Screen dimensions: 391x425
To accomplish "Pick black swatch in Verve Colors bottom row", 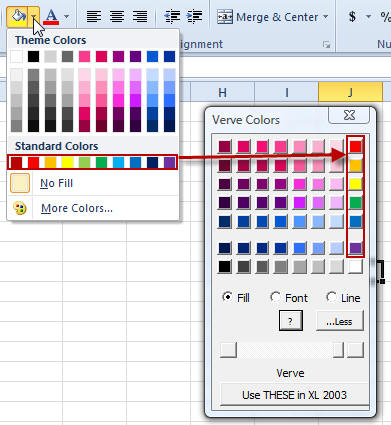I will pos(225,267).
